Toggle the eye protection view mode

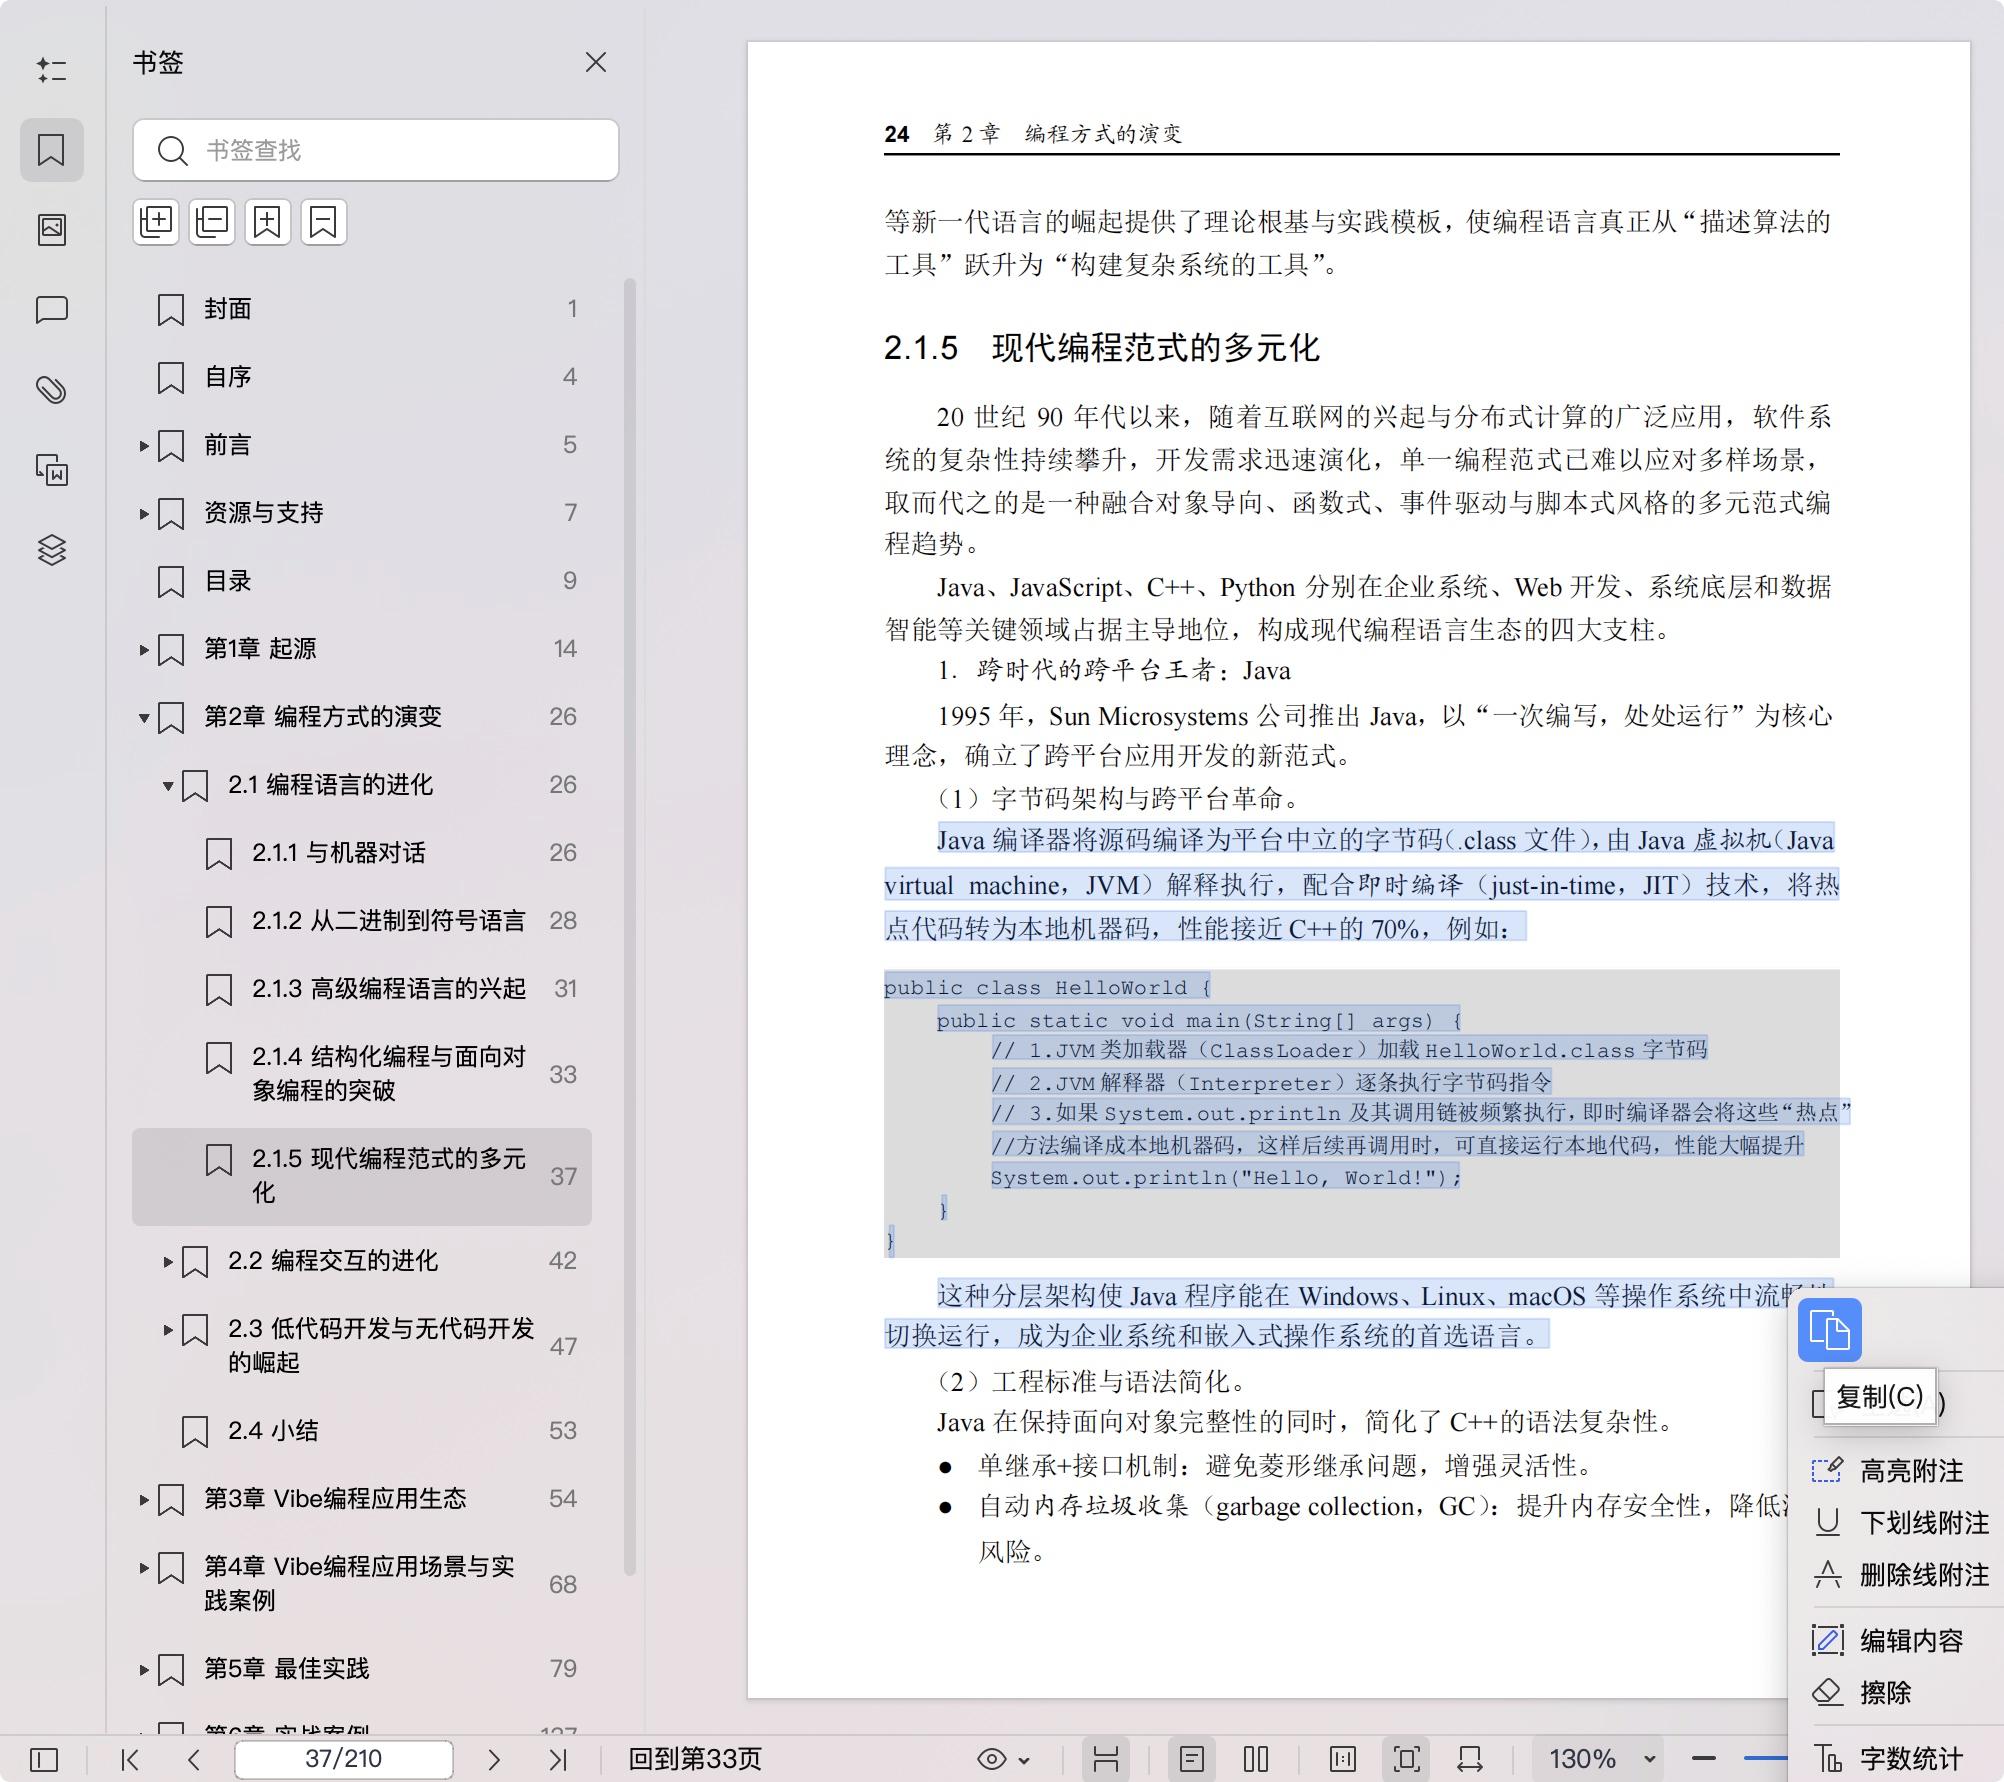coord(992,1759)
